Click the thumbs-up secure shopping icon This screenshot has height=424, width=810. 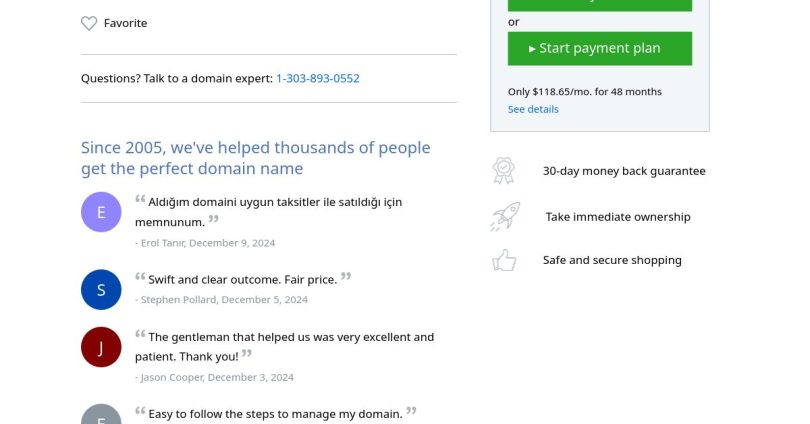coord(504,260)
